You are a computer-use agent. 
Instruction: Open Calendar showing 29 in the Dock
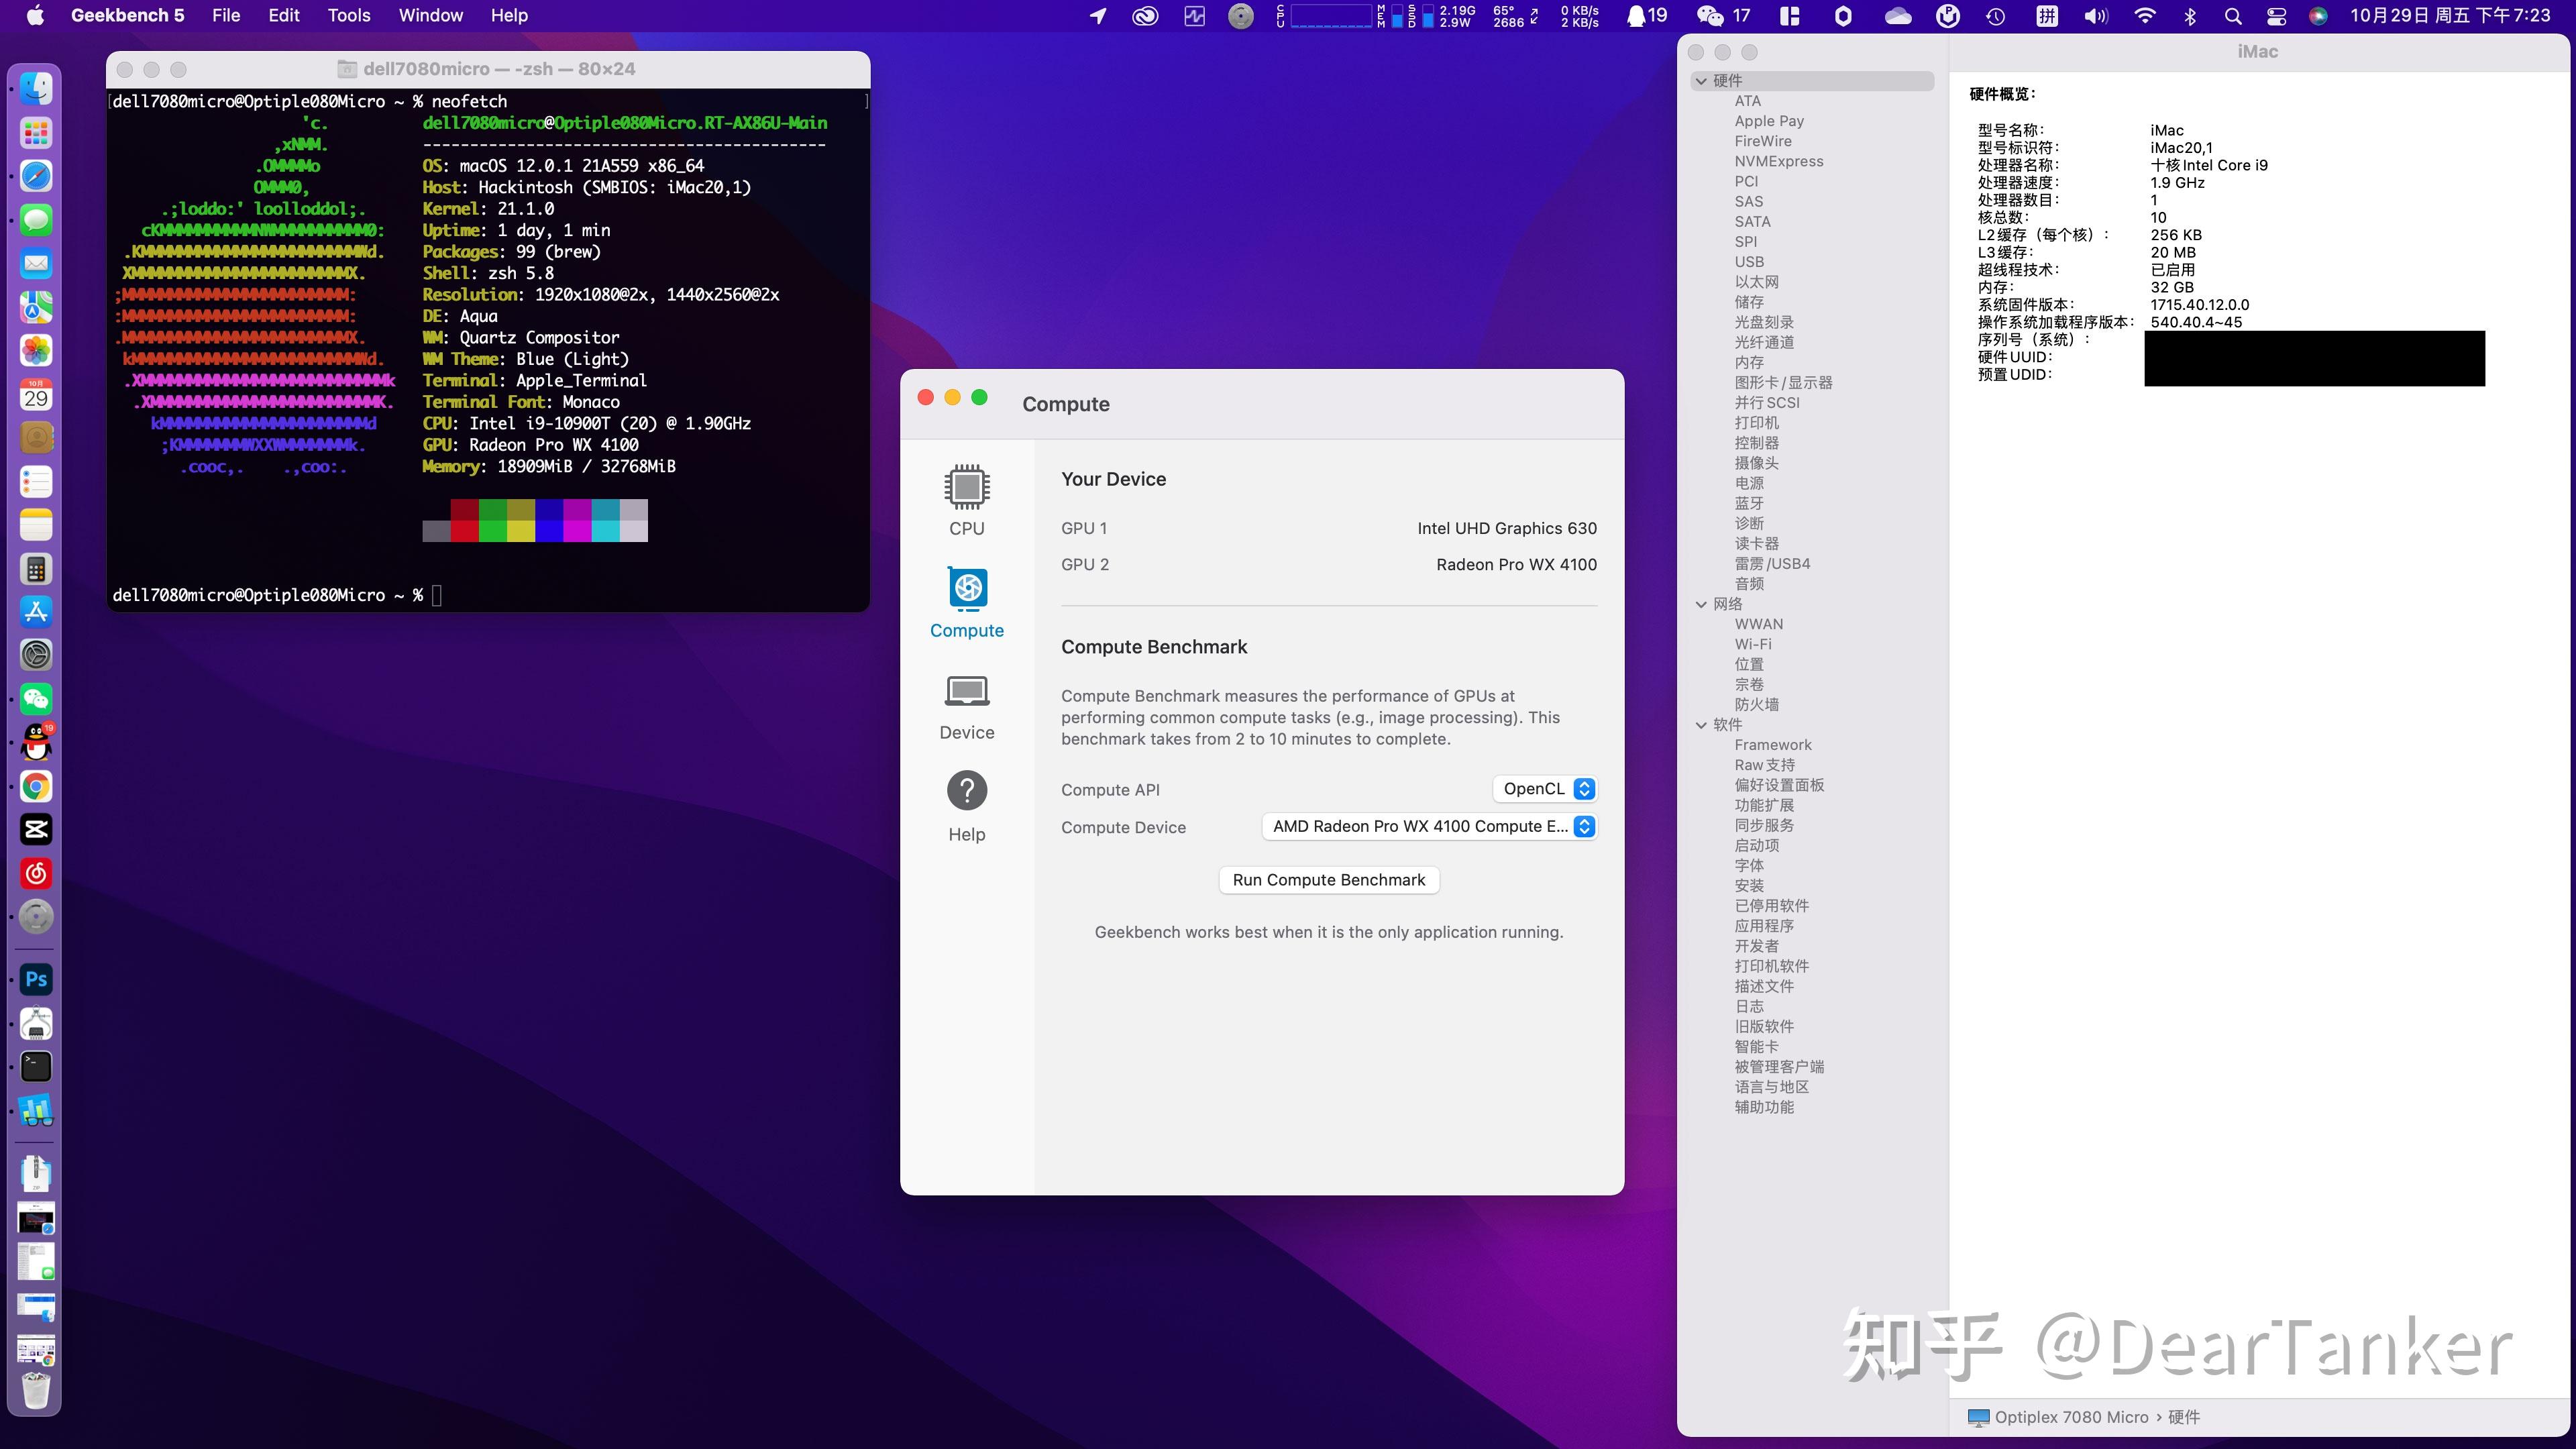point(36,394)
